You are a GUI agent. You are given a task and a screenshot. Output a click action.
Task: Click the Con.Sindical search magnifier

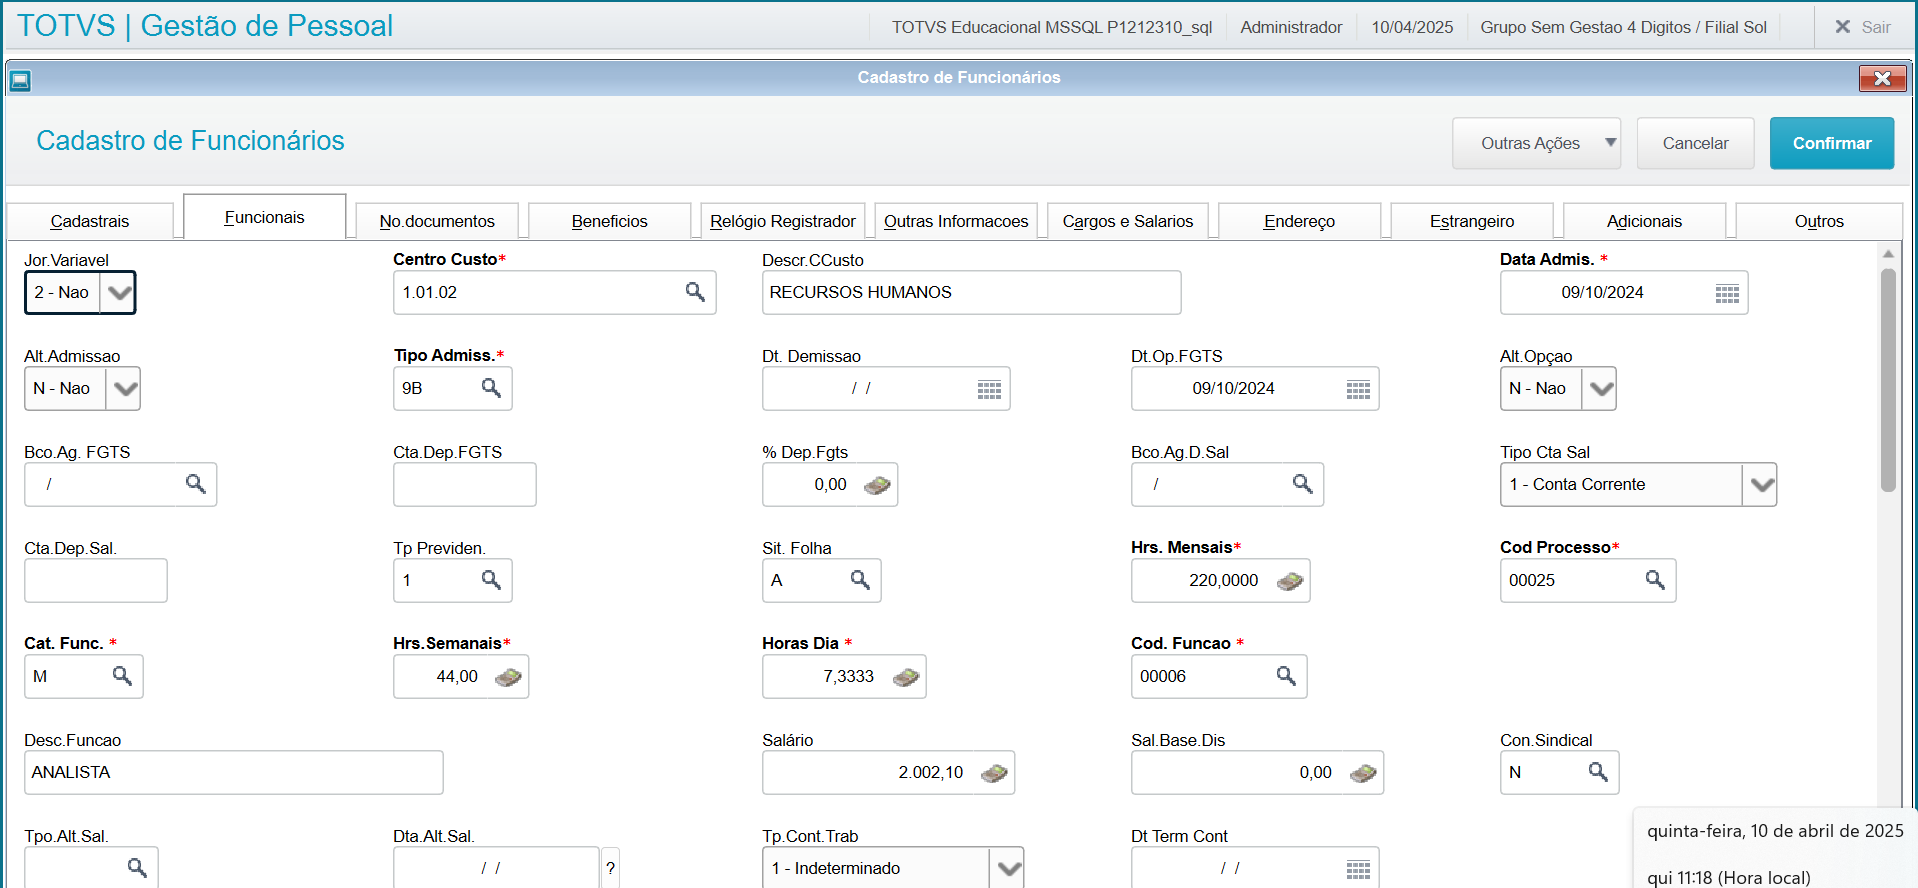pos(1598,772)
